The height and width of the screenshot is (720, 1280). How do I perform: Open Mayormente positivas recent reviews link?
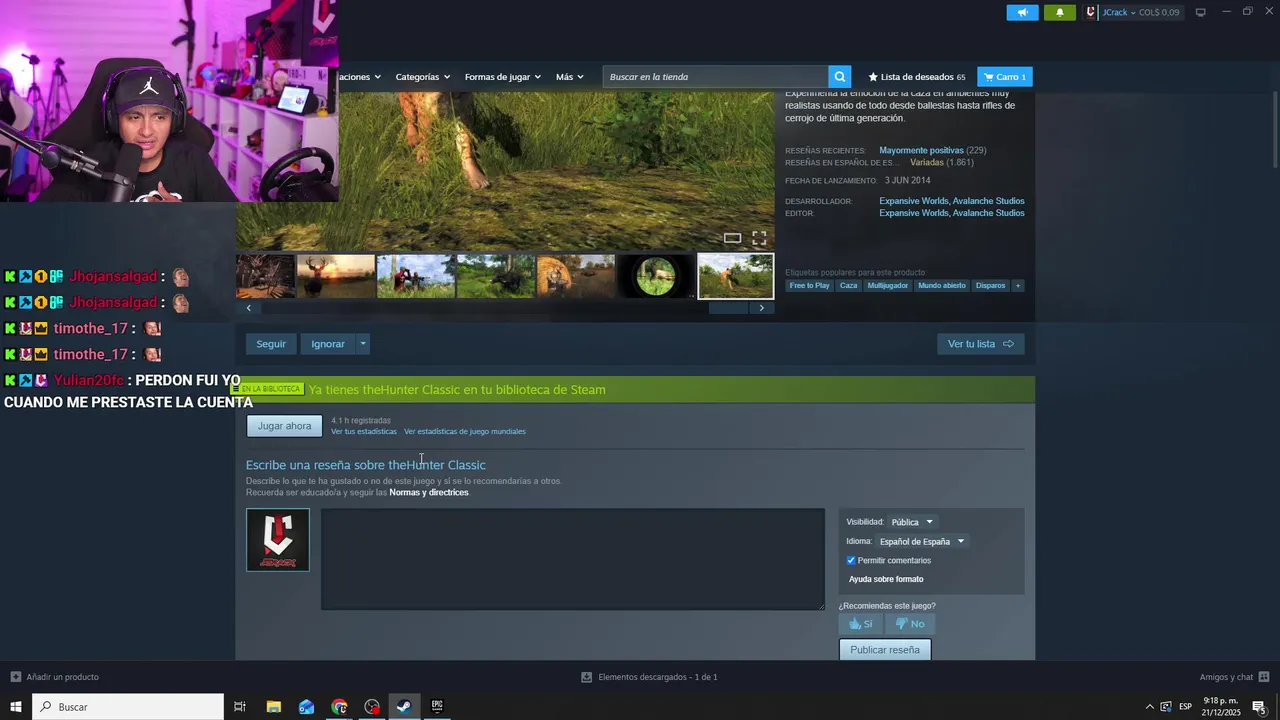click(921, 150)
